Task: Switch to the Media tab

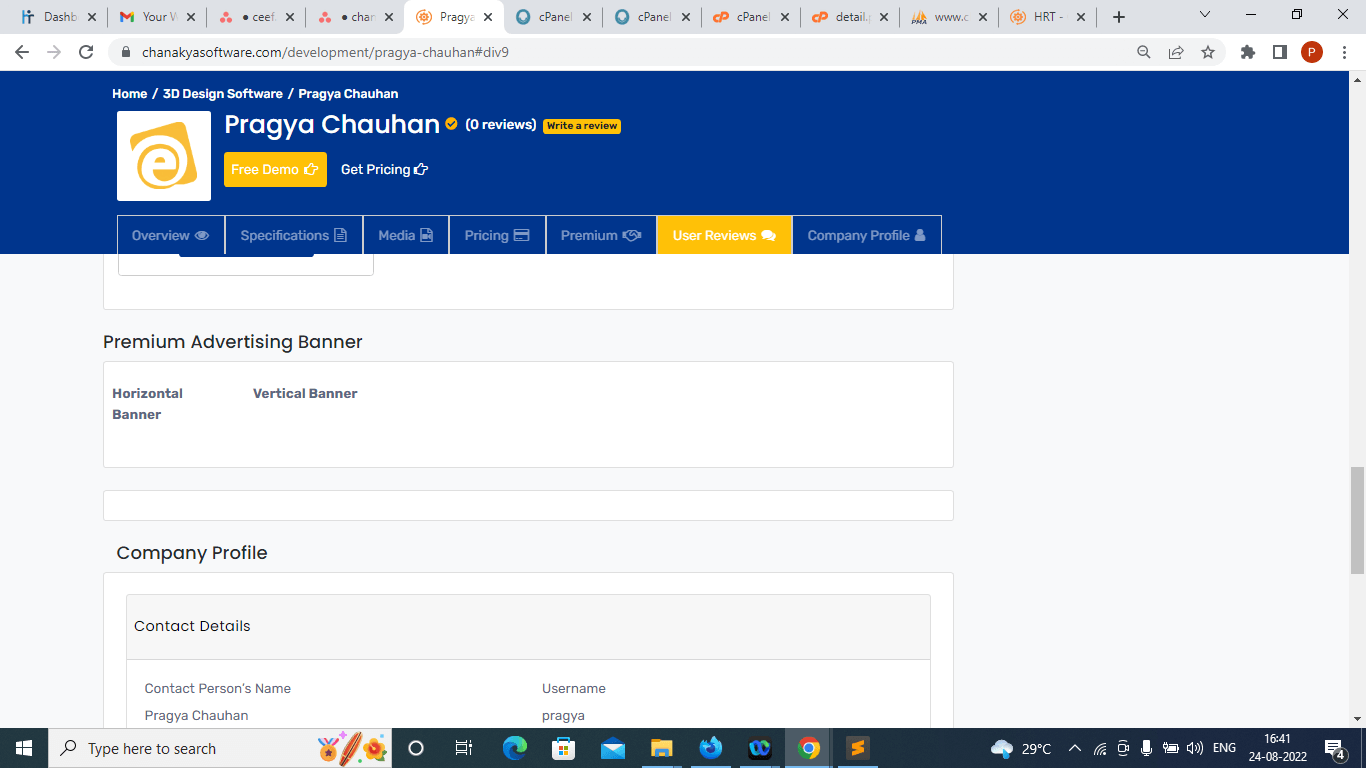Action: click(x=406, y=235)
